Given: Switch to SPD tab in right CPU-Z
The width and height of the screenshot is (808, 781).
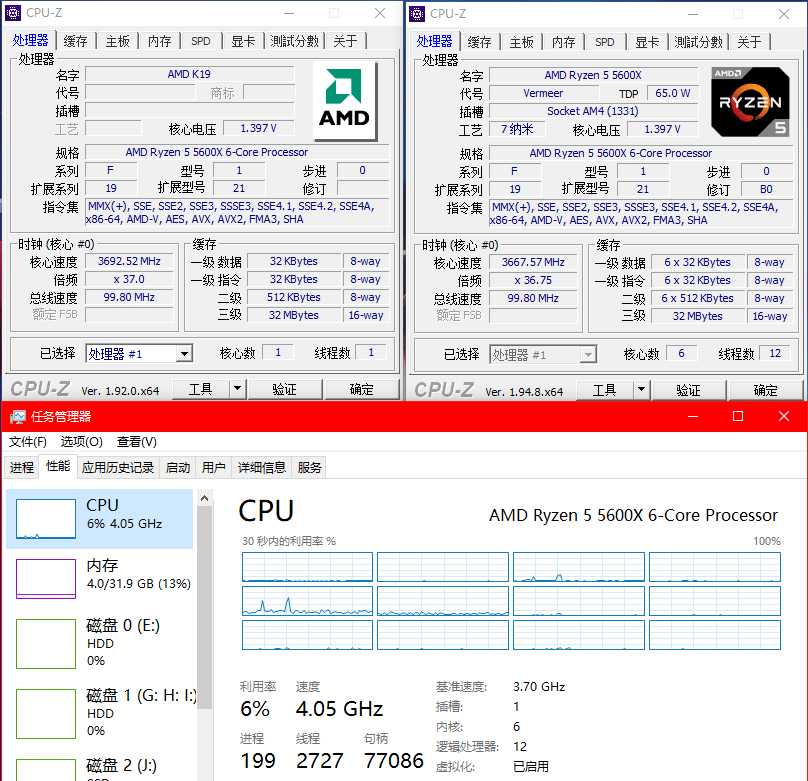Looking at the screenshot, I should pos(605,42).
